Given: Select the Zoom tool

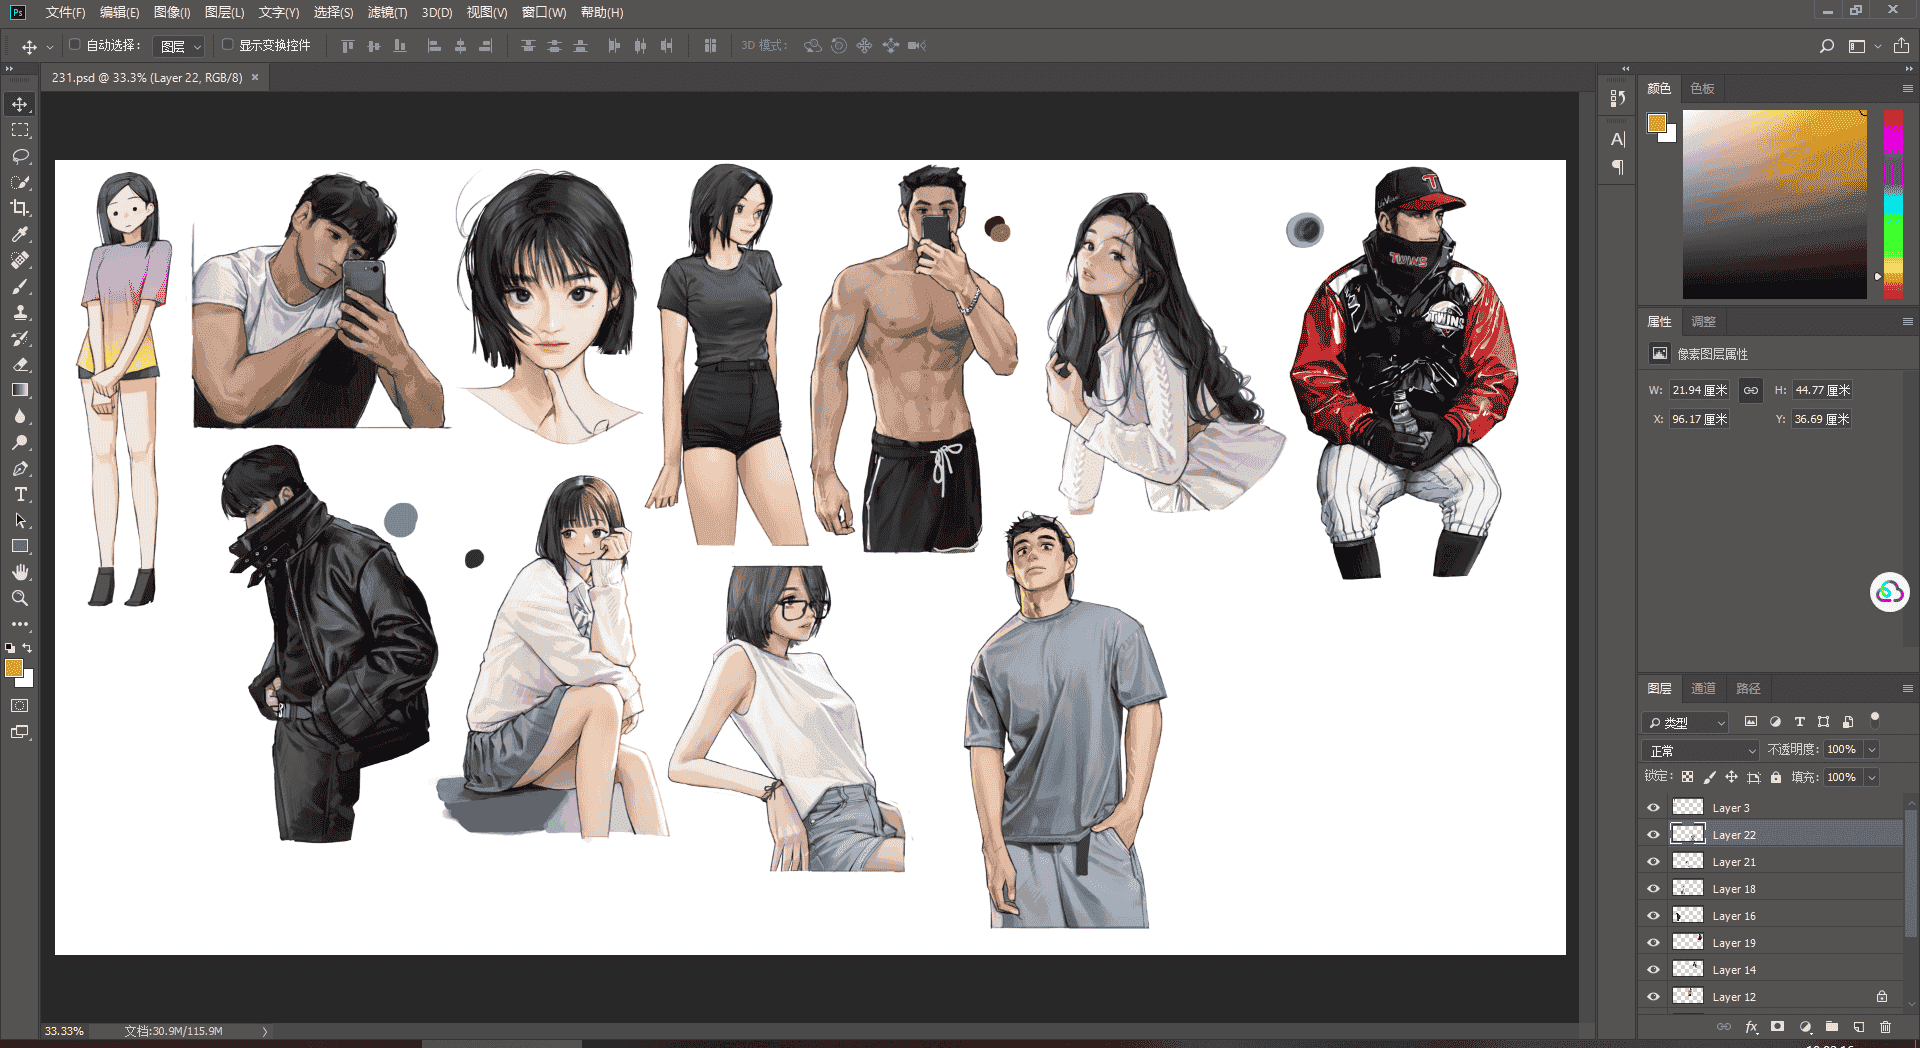Looking at the screenshot, I should (x=20, y=598).
